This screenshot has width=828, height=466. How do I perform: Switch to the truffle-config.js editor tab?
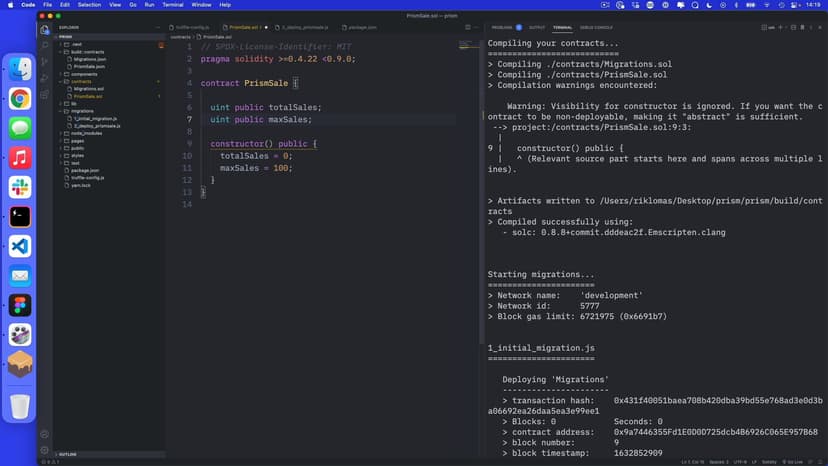[191, 28]
